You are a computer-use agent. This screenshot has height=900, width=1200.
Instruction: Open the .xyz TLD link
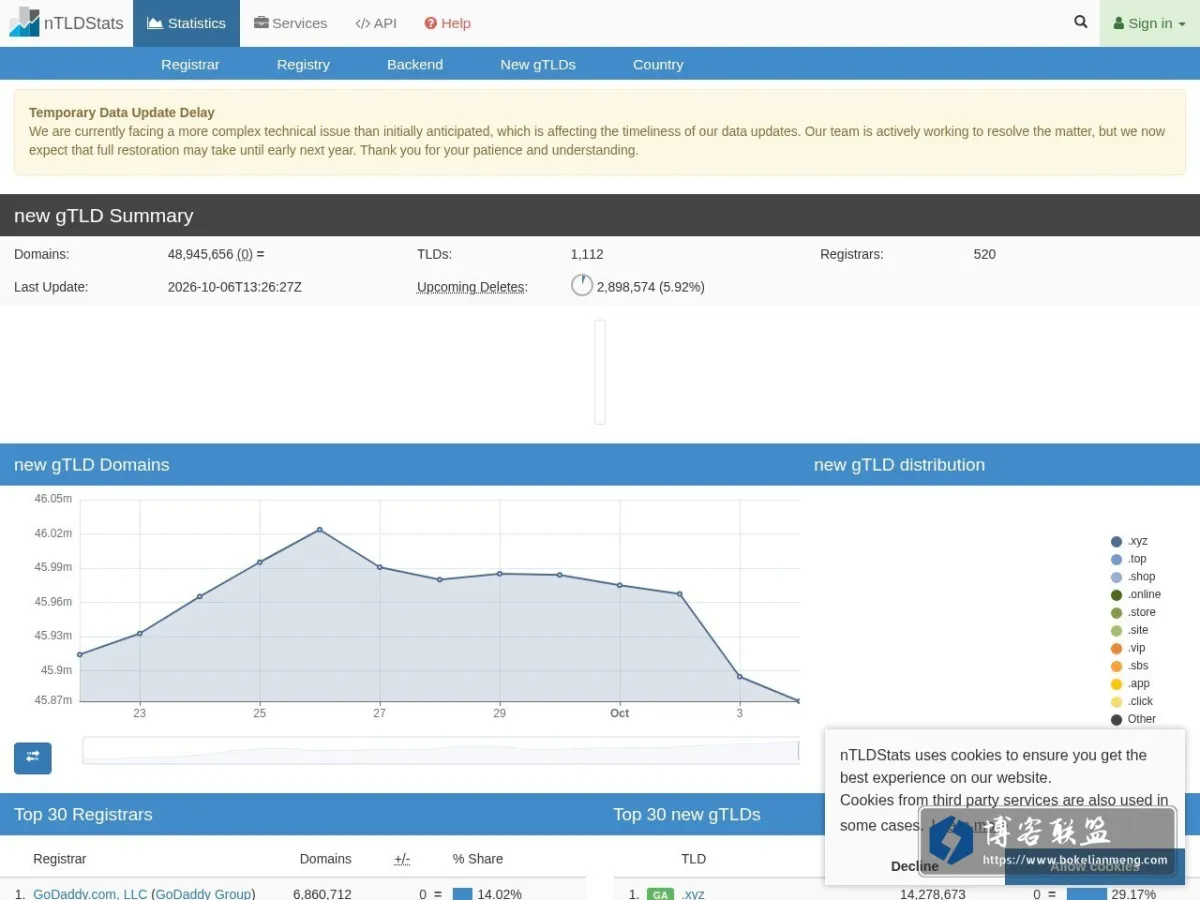click(693, 894)
